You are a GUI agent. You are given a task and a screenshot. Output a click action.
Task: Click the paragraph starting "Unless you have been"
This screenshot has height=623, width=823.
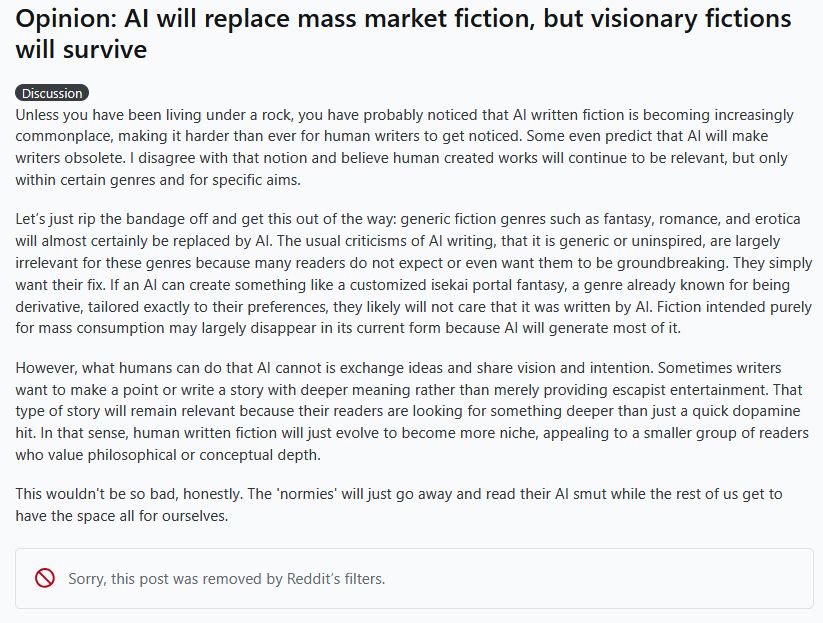tap(400, 147)
